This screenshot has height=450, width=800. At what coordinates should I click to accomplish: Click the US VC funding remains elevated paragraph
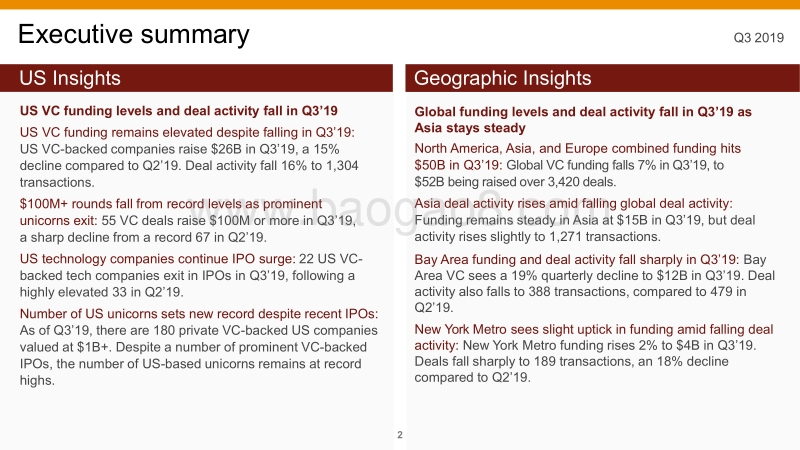pyautogui.click(x=189, y=157)
